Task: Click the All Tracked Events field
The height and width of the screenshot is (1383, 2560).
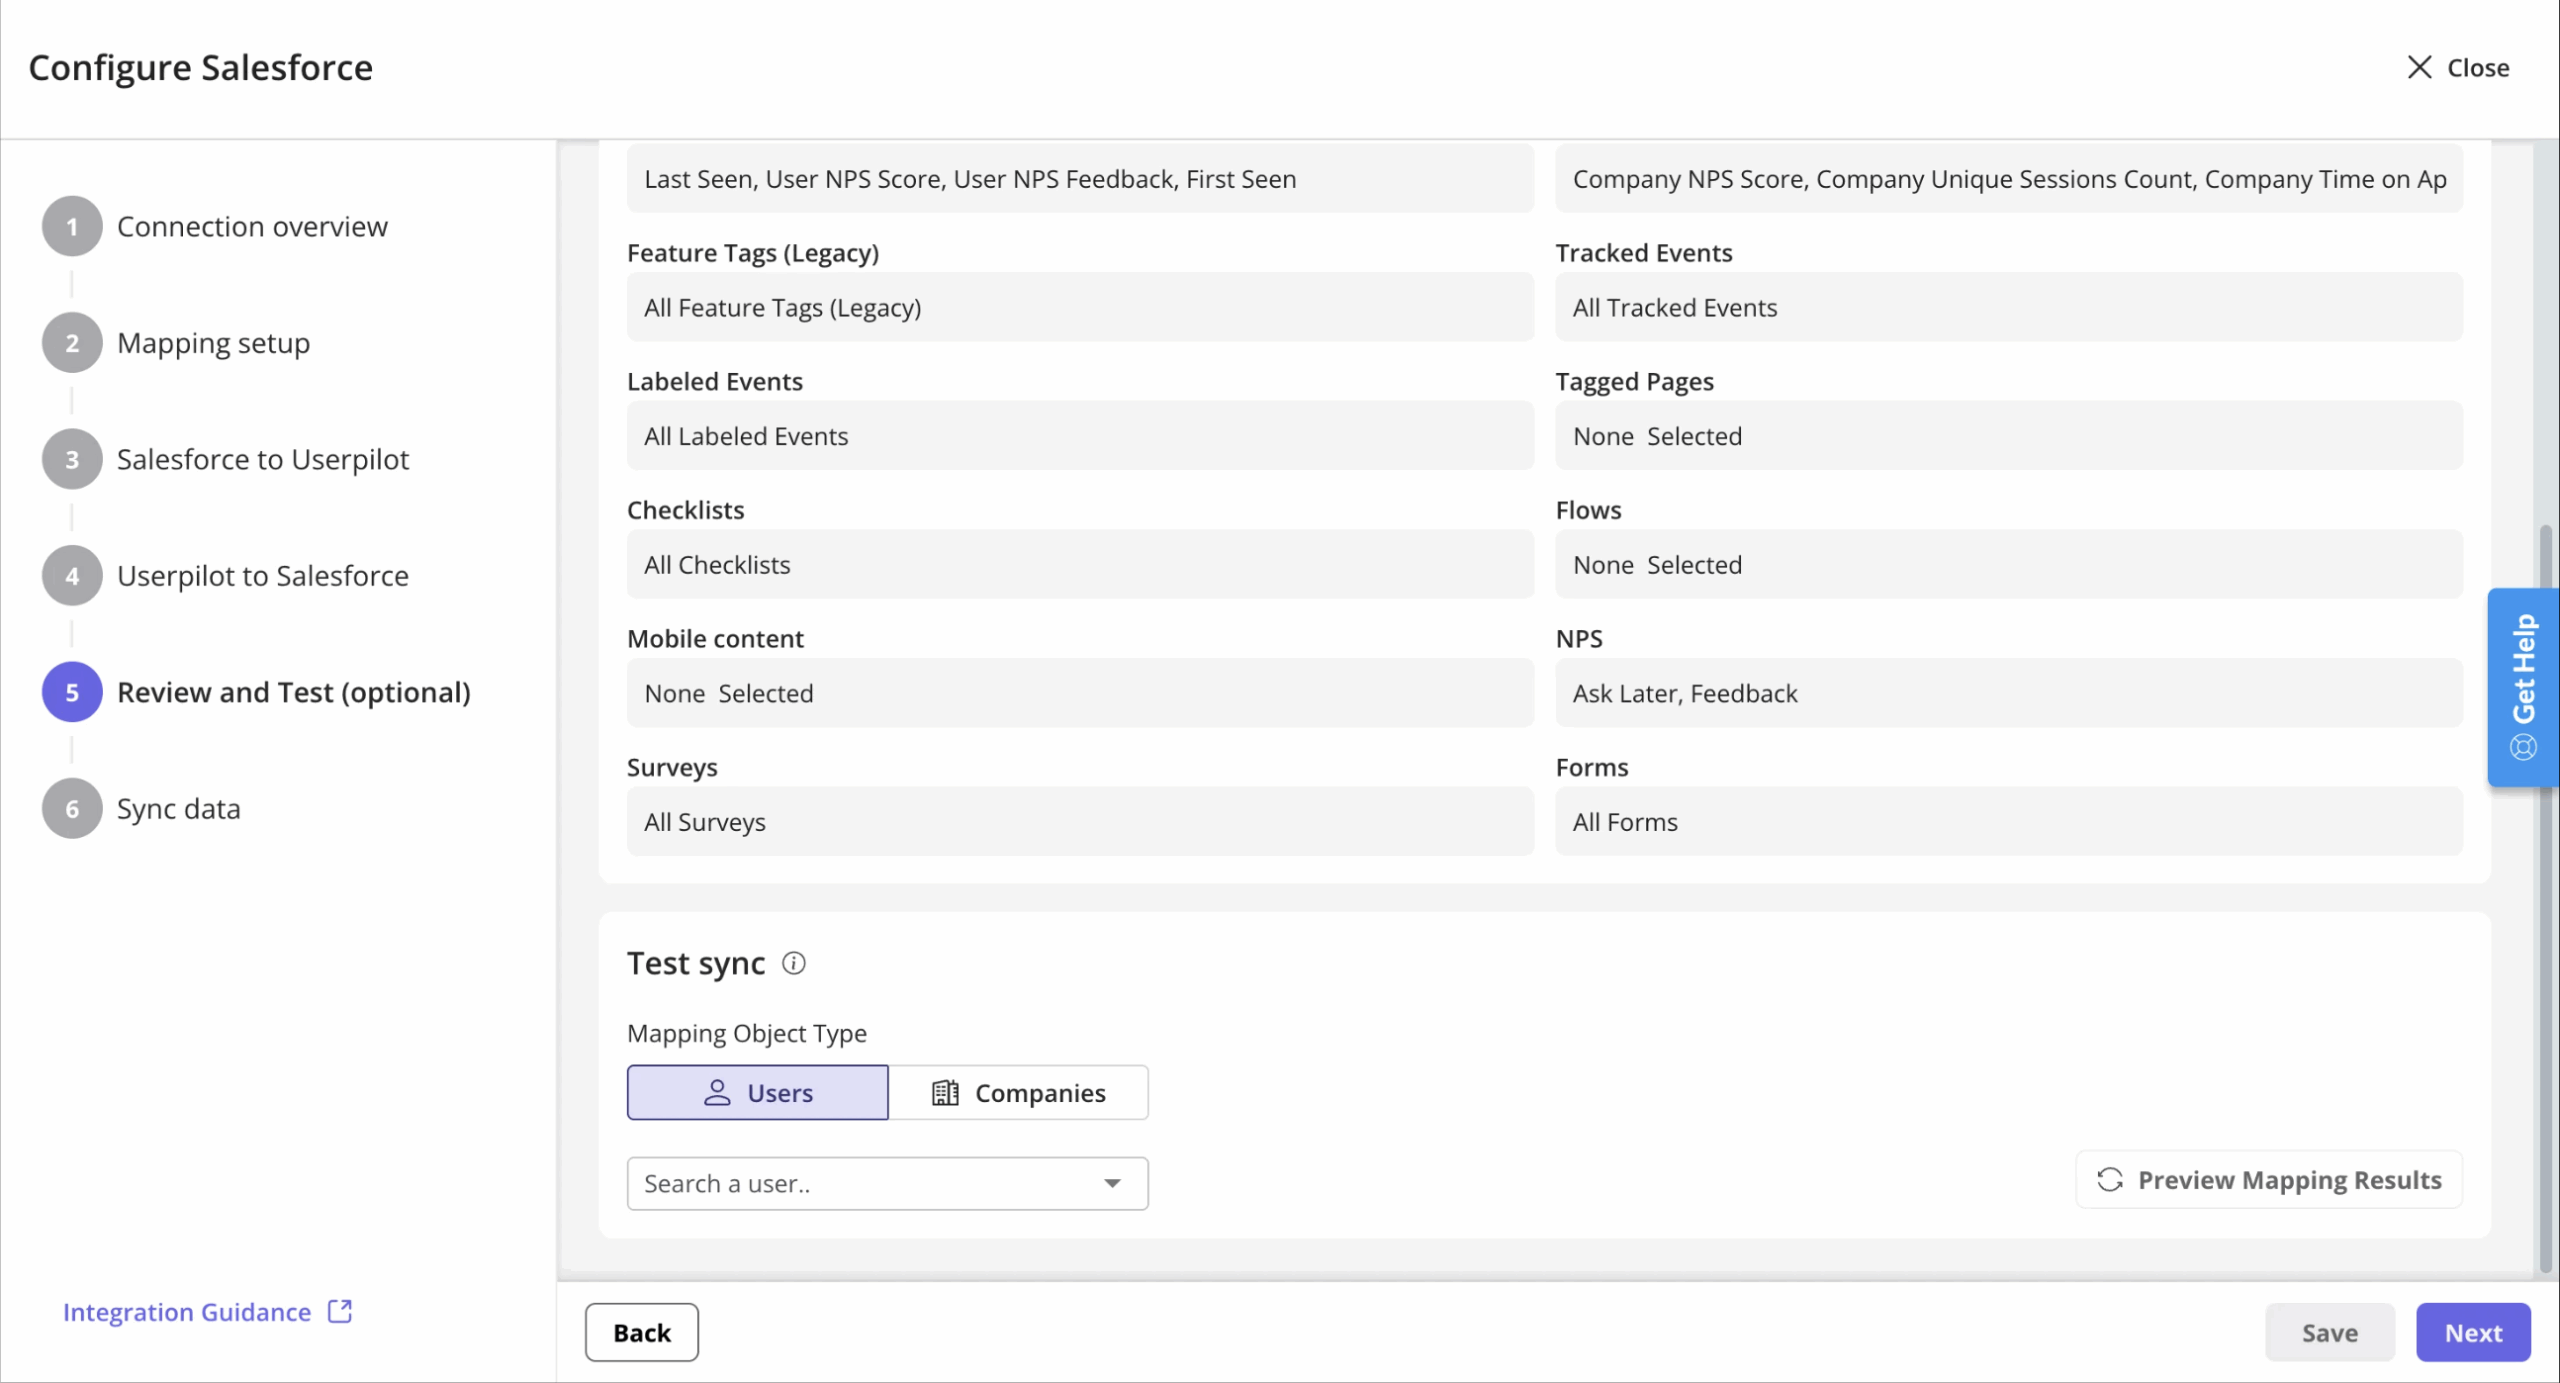Action: [2009, 307]
